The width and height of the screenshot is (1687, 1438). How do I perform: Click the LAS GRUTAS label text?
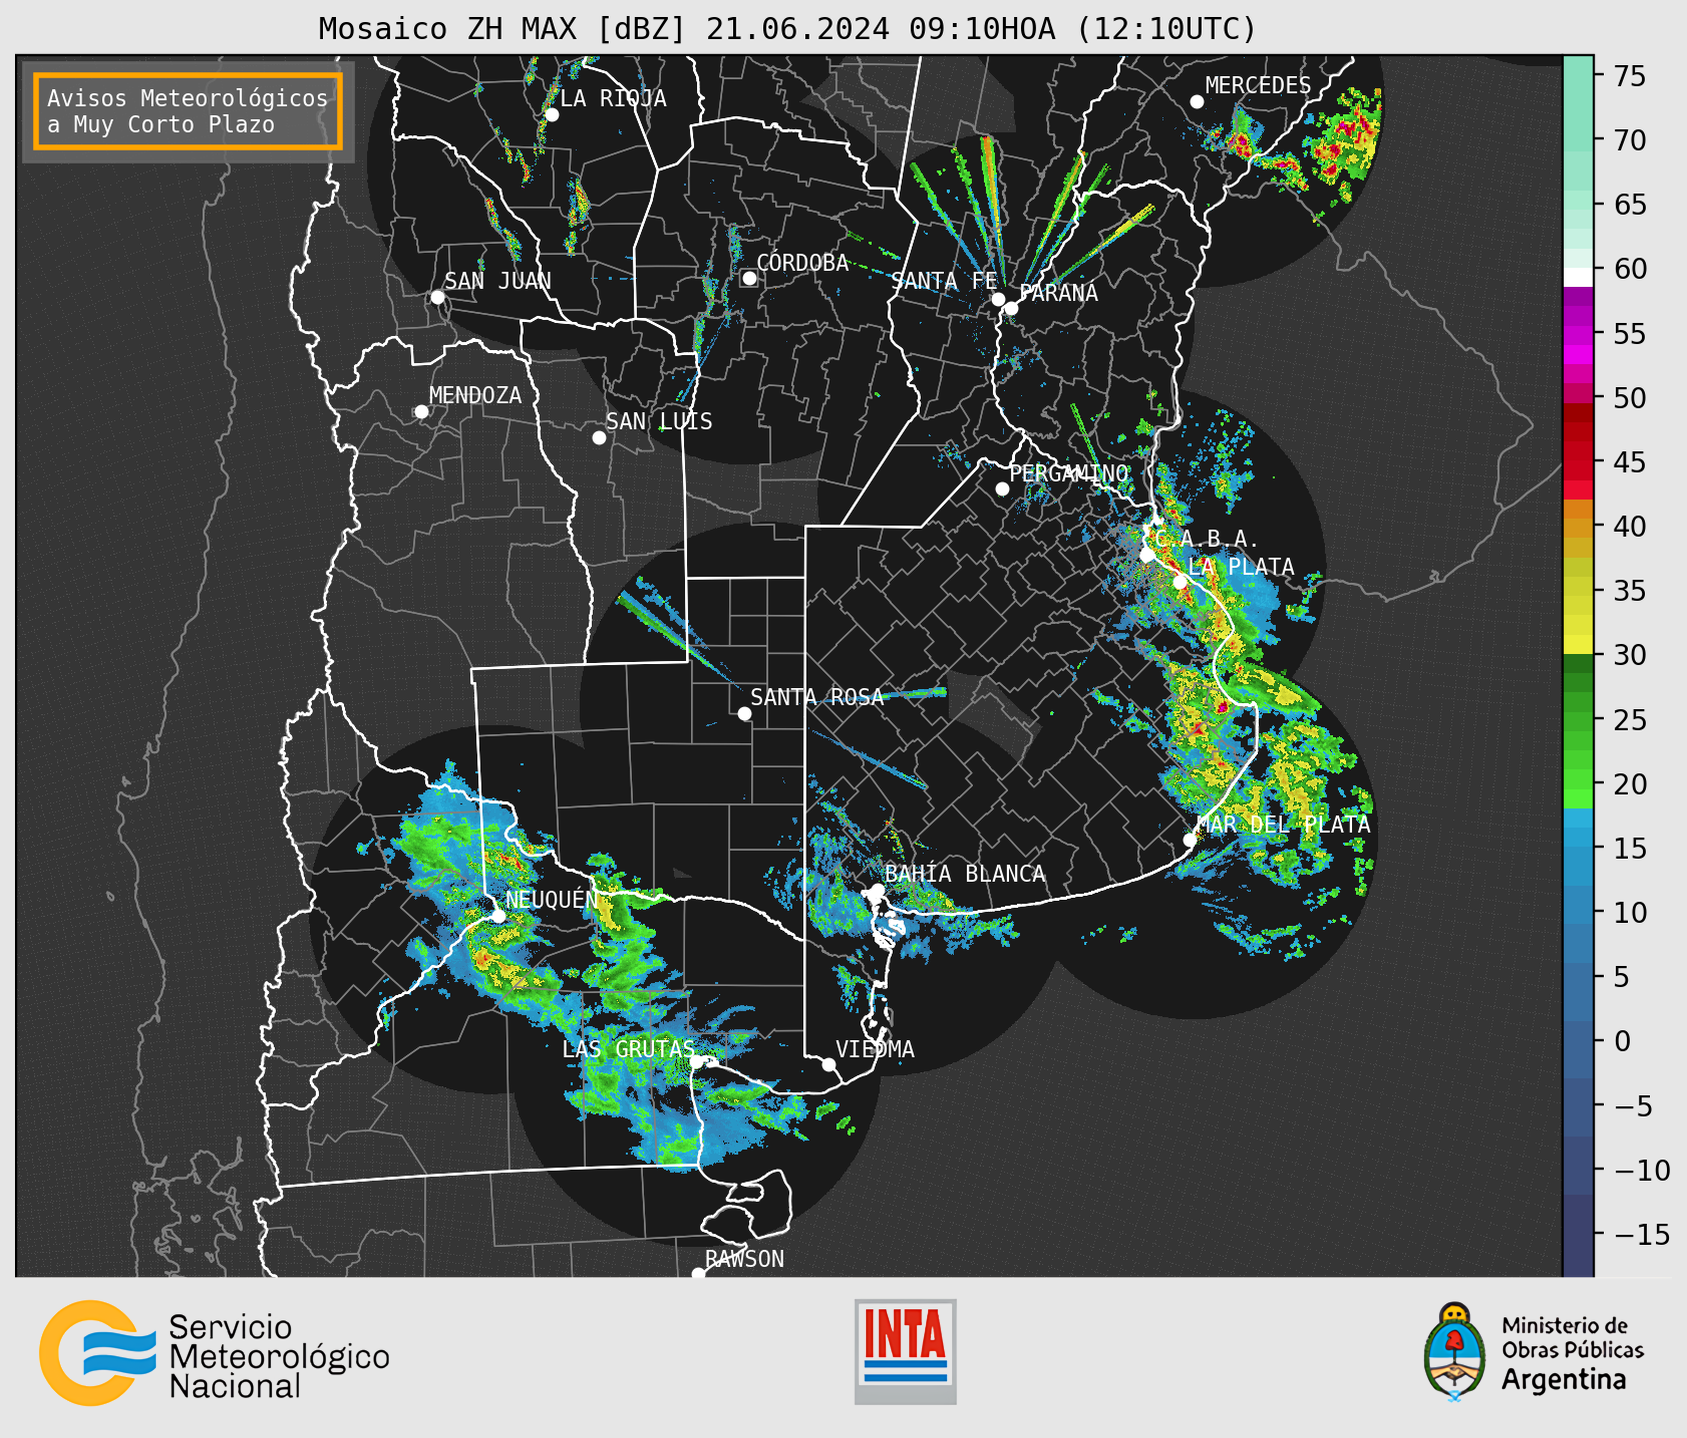click(628, 1049)
